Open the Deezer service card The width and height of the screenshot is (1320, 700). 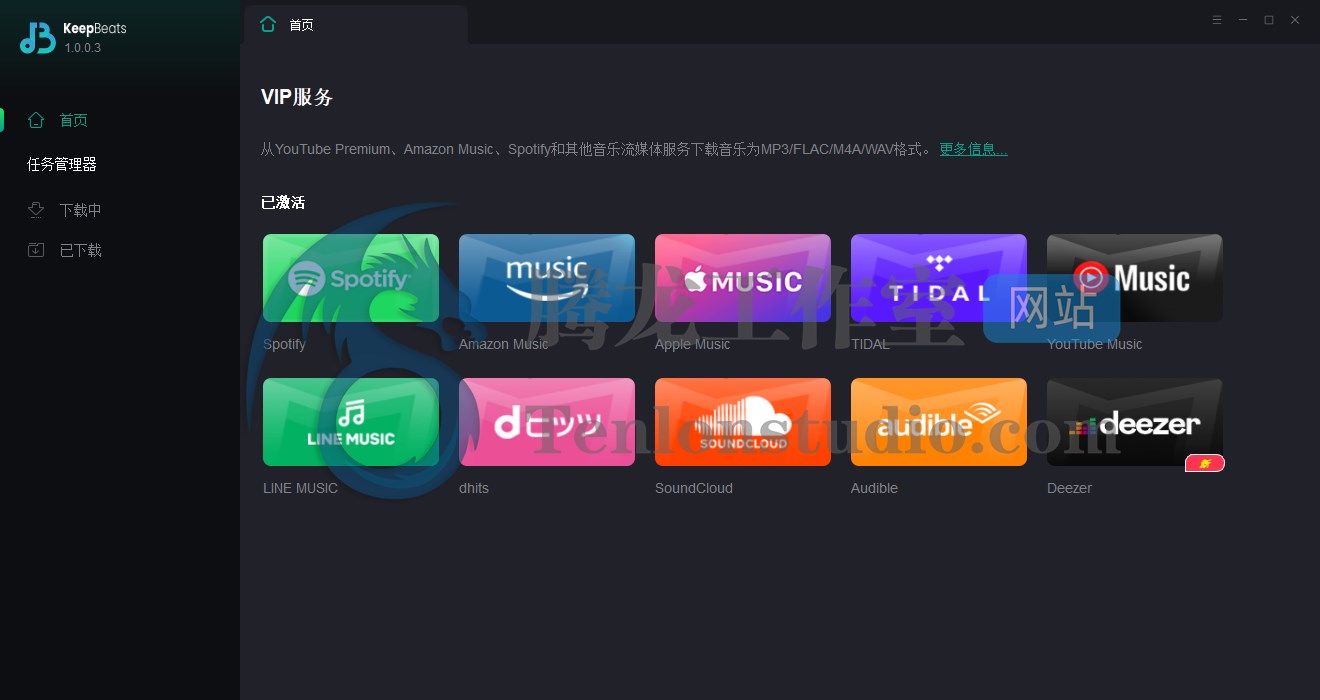(1135, 422)
